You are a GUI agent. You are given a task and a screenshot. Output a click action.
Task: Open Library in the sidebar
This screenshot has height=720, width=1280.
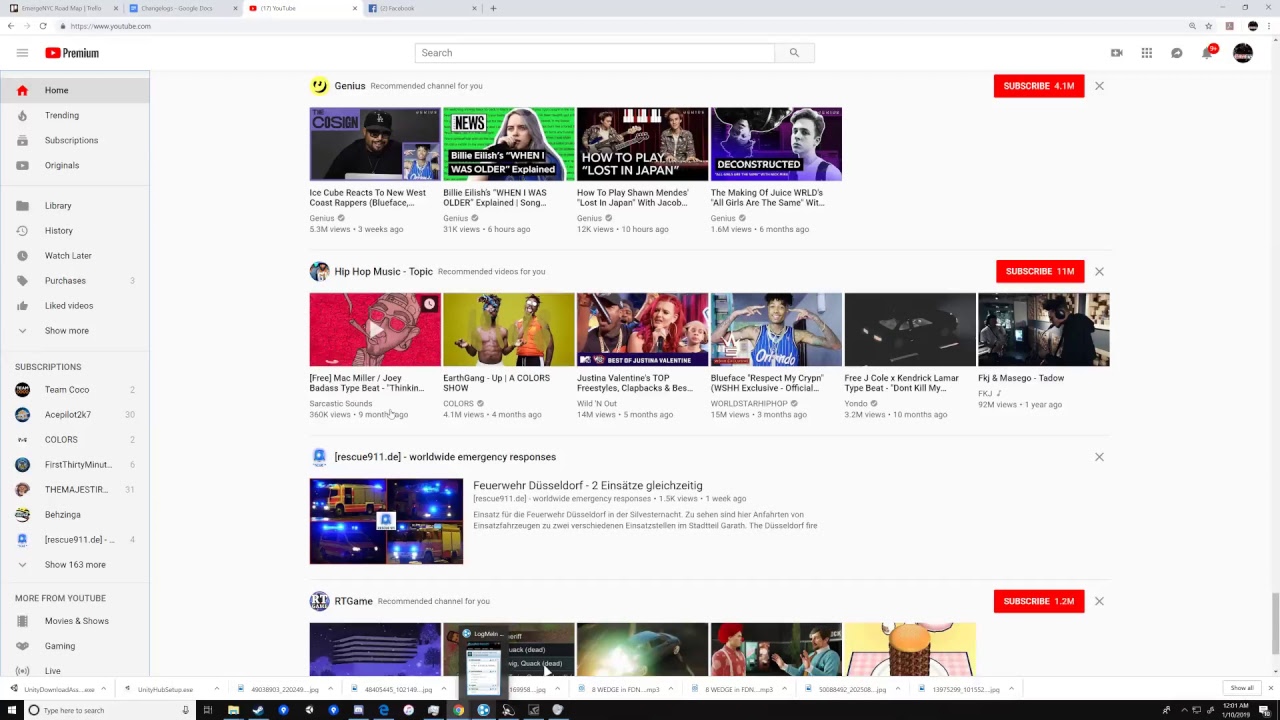click(x=75, y=205)
